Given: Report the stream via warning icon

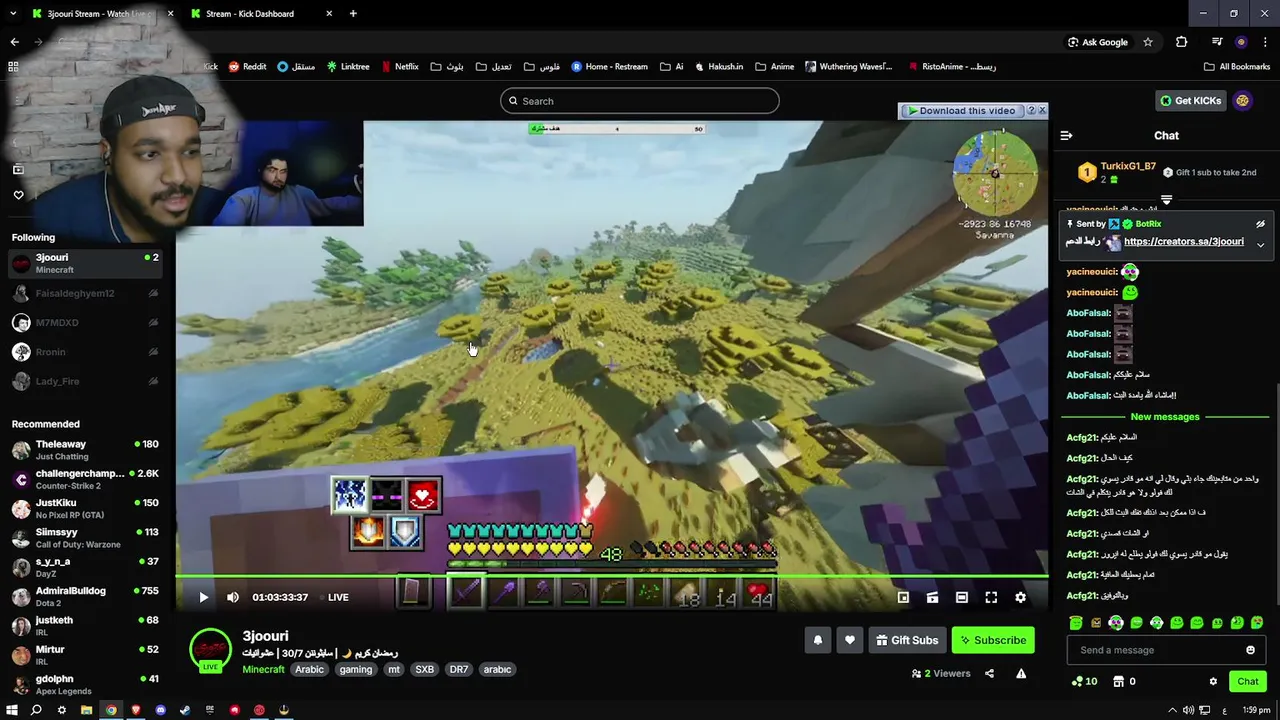Looking at the screenshot, I should 1021,674.
